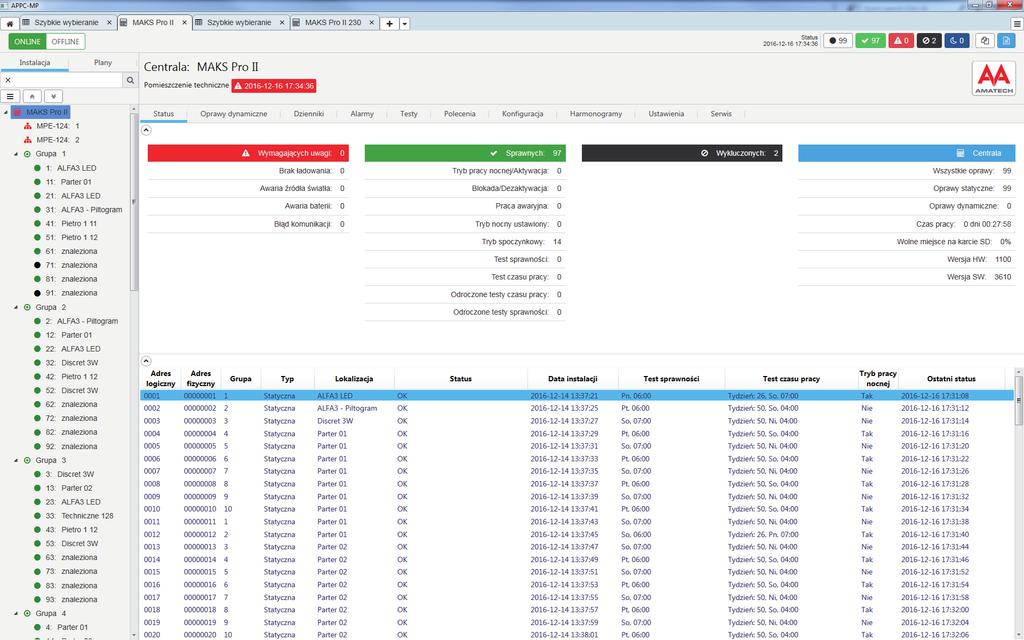Image resolution: width=1024 pixels, height=640 pixels.
Task: Collapse the MAKS Pro II tree root
Action: [6, 112]
